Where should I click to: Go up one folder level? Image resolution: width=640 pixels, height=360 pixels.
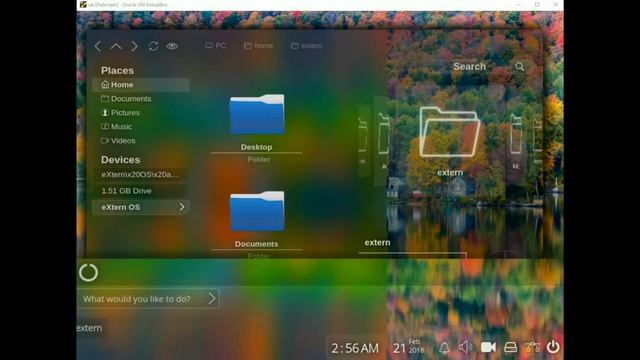click(116, 46)
